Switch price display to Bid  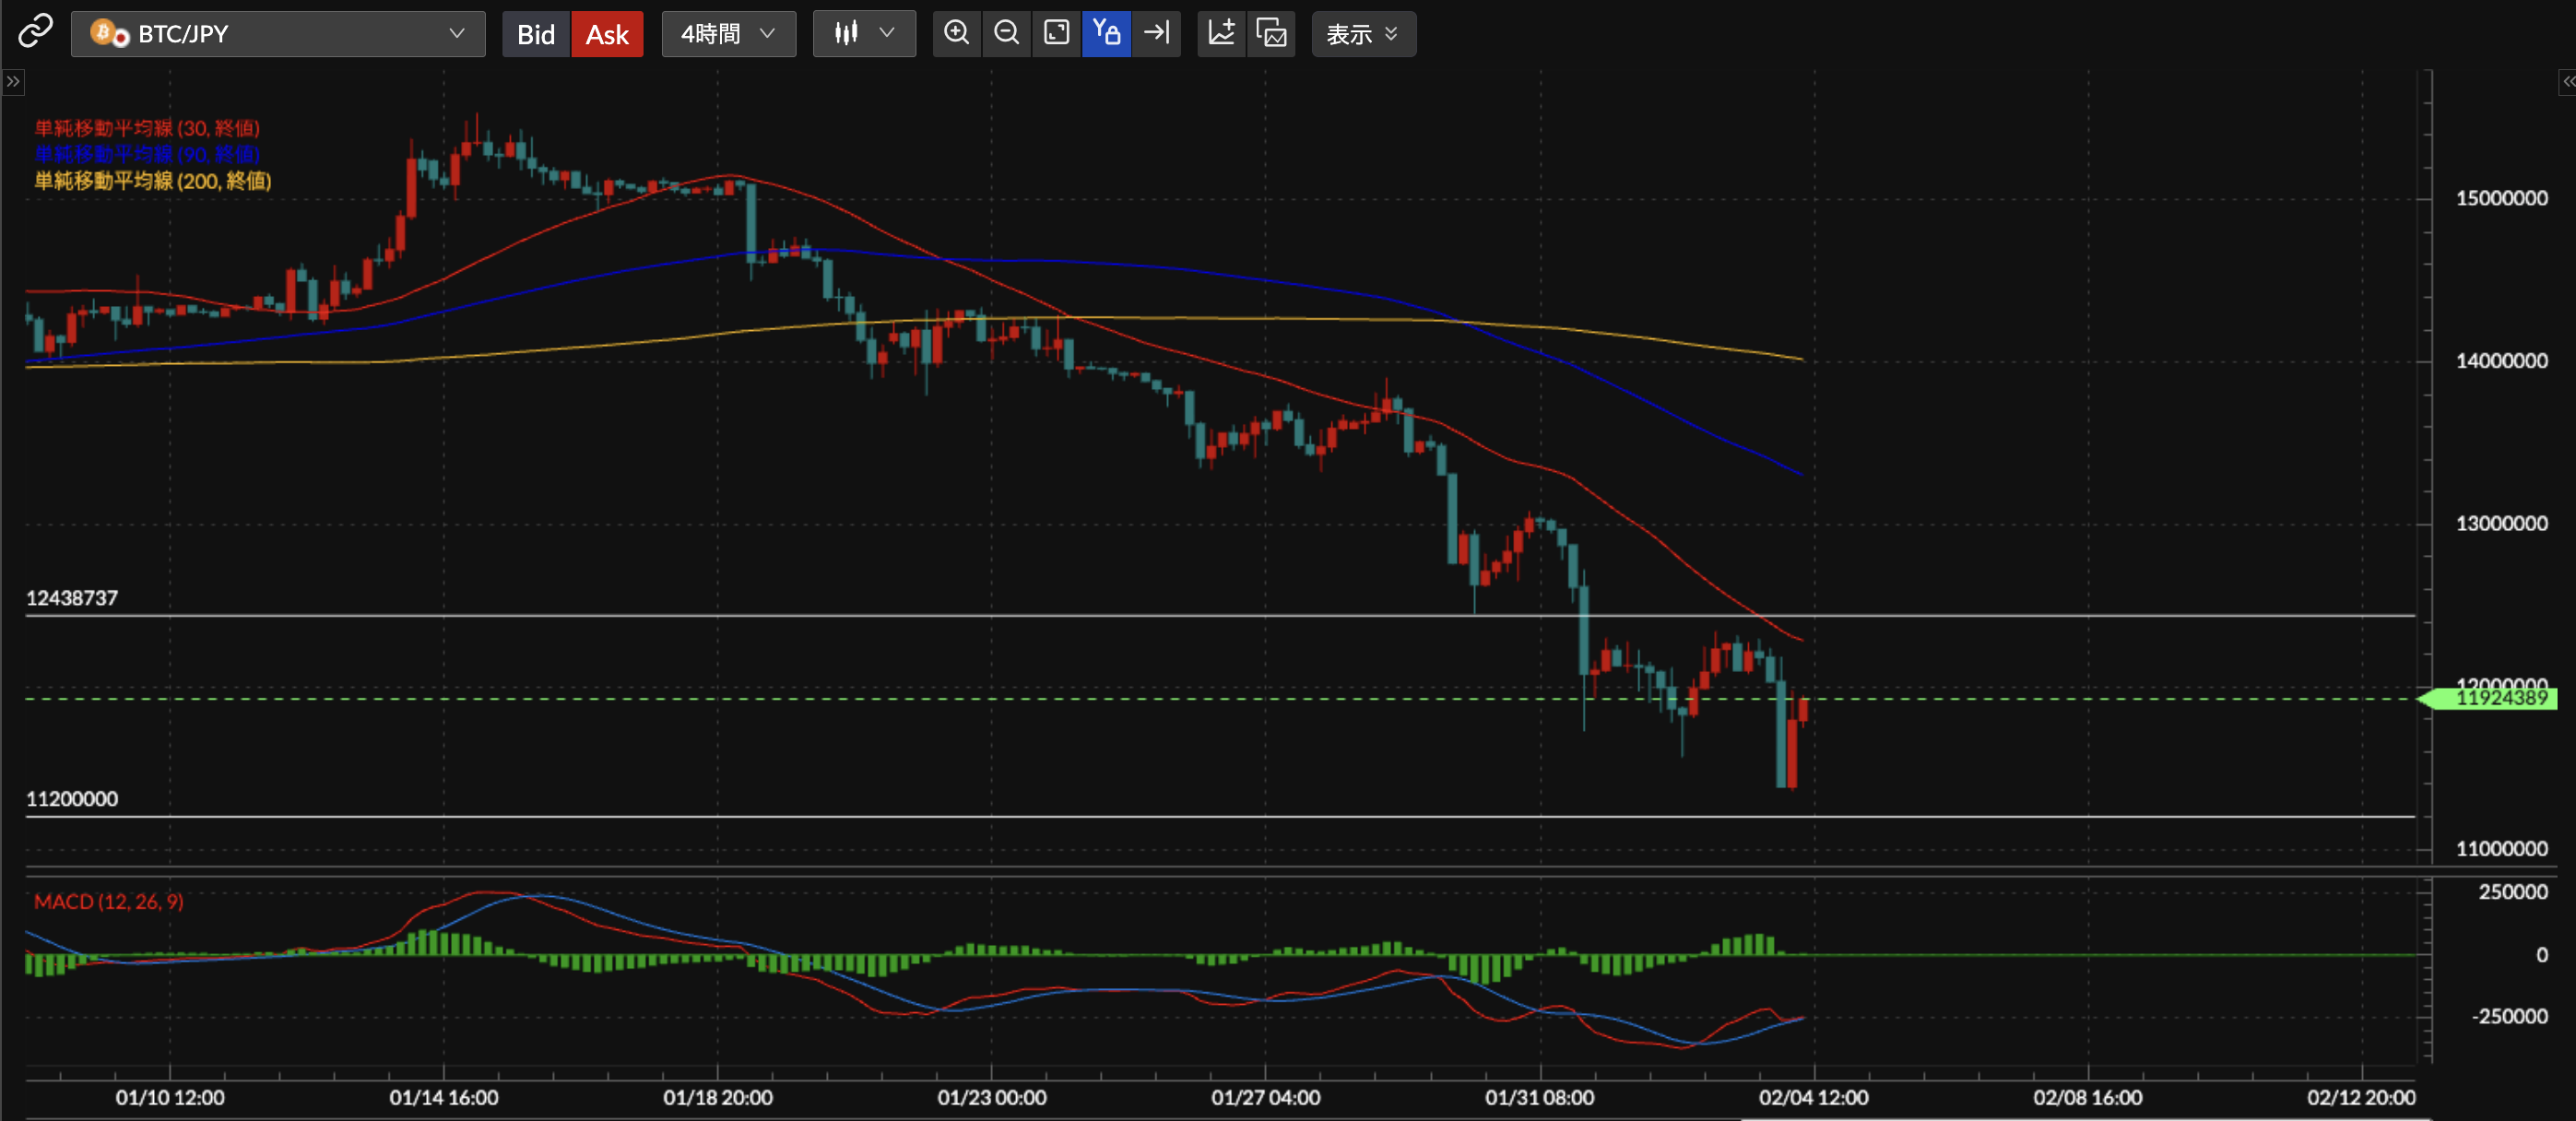[535, 34]
